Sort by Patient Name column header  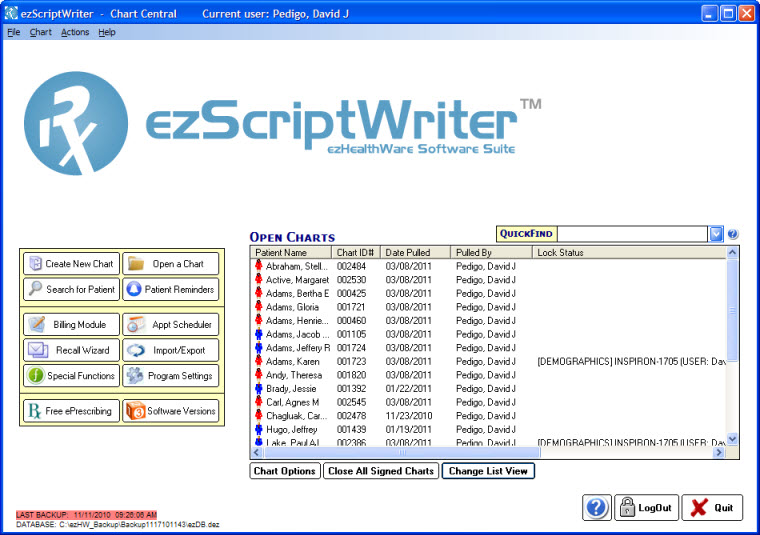click(x=291, y=252)
